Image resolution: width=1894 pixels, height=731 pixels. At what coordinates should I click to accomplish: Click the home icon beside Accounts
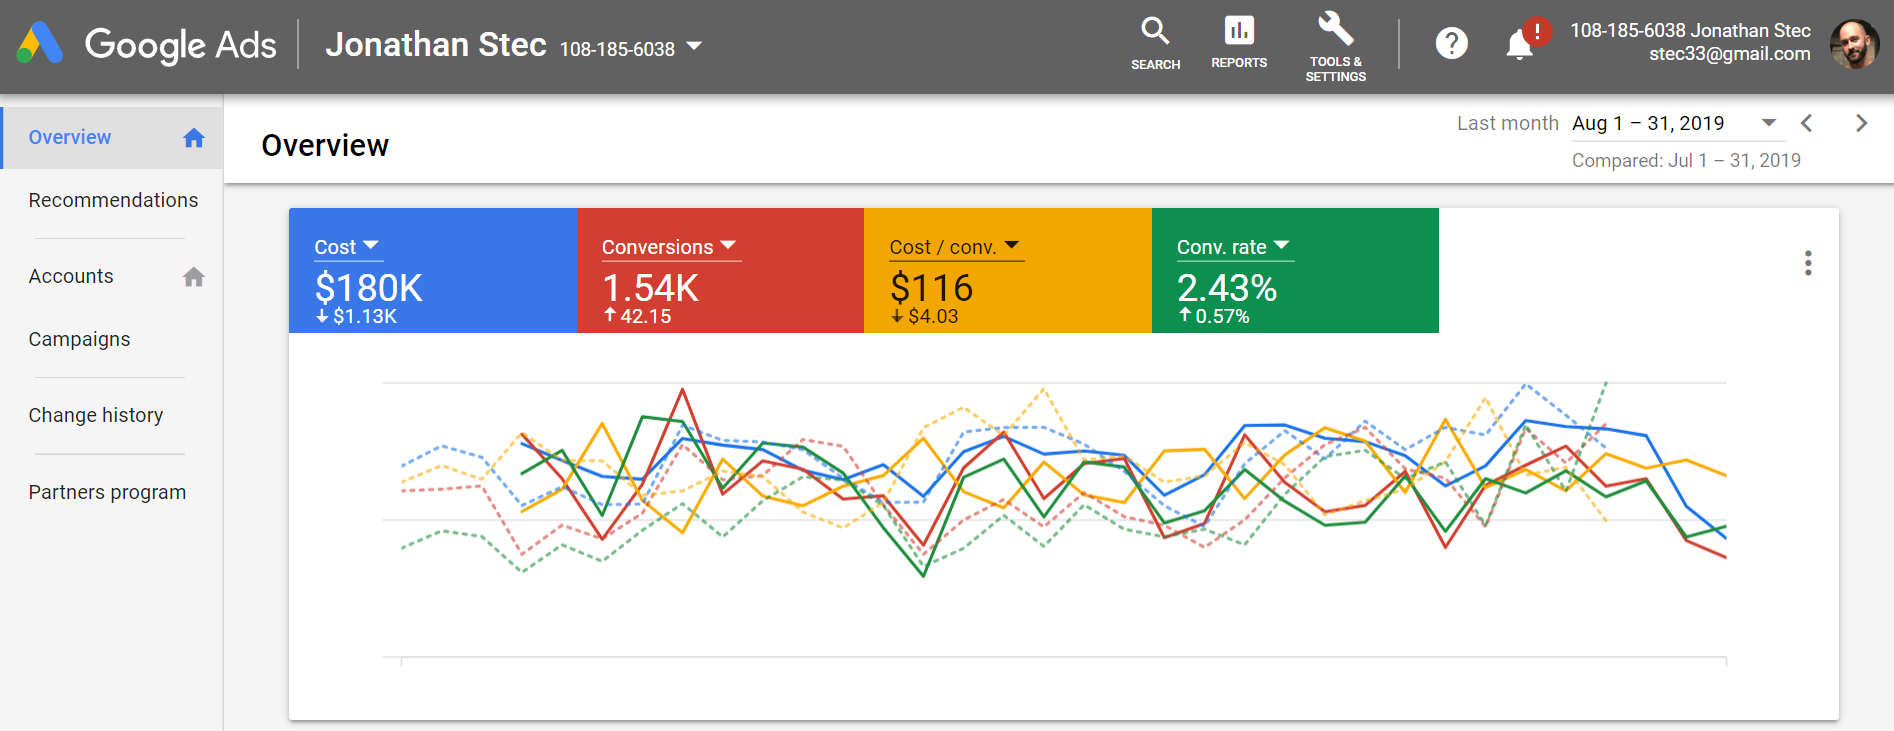click(194, 277)
